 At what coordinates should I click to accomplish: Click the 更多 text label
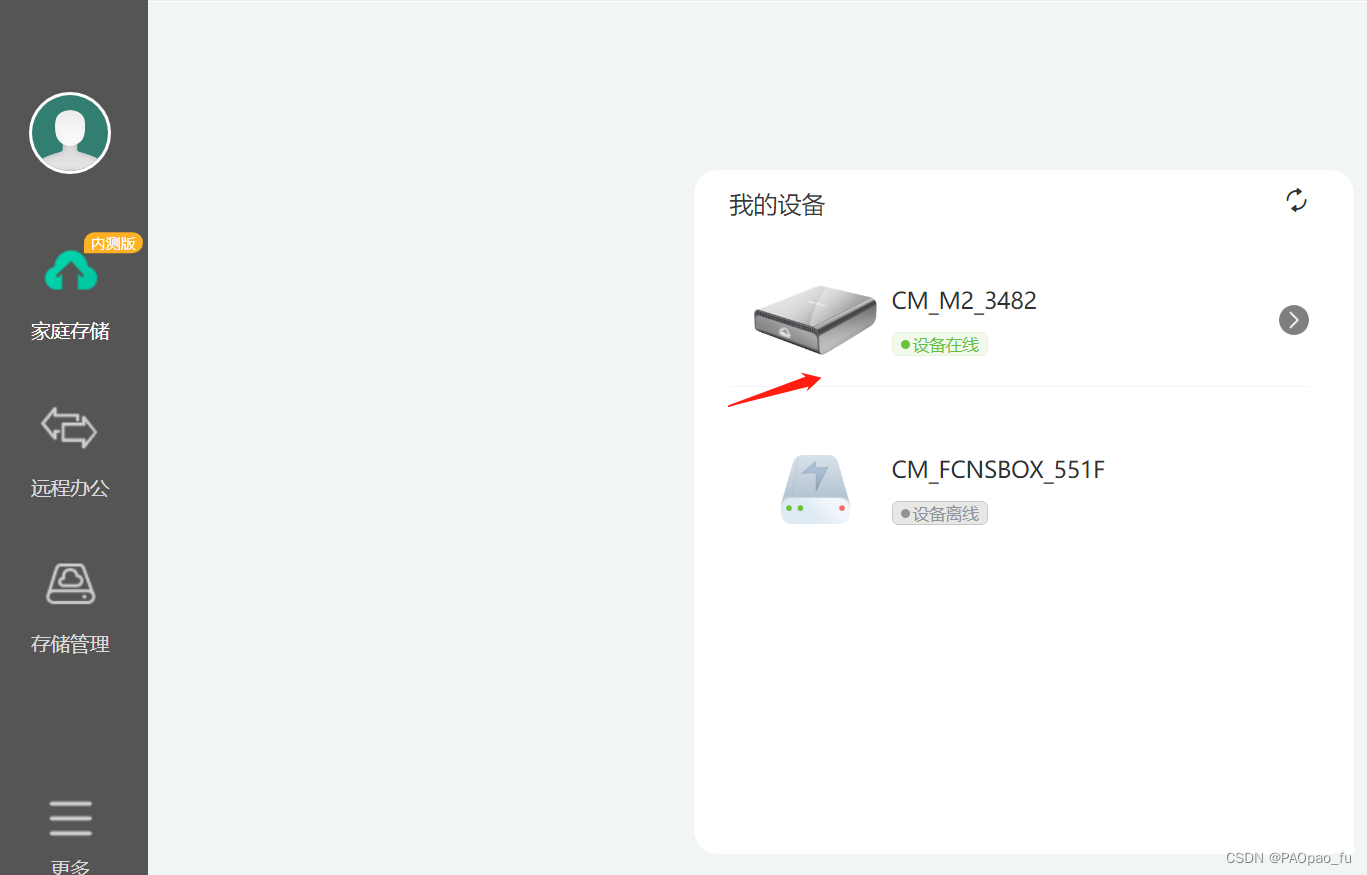(x=70, y=866)
